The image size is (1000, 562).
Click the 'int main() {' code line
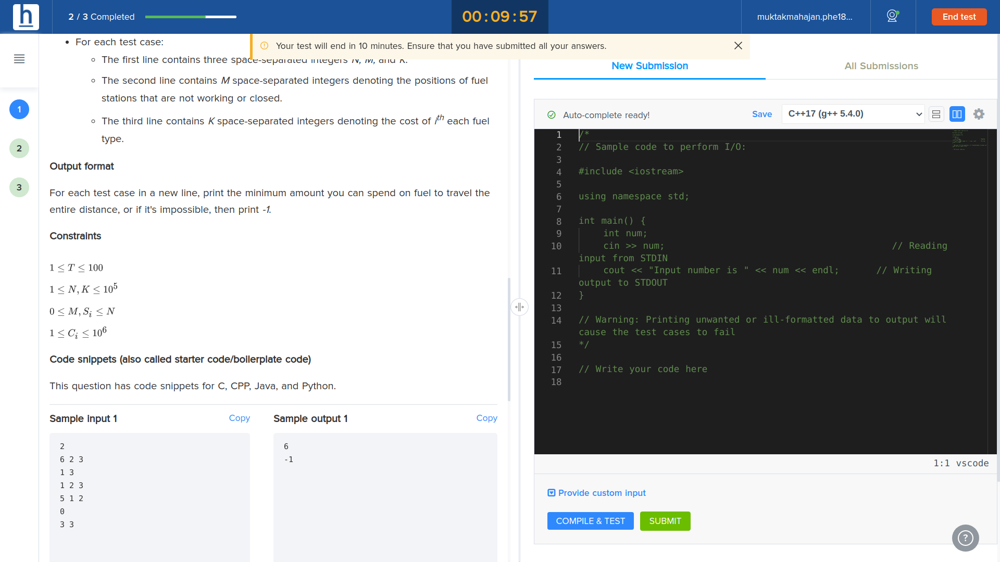tap(612, 221)
